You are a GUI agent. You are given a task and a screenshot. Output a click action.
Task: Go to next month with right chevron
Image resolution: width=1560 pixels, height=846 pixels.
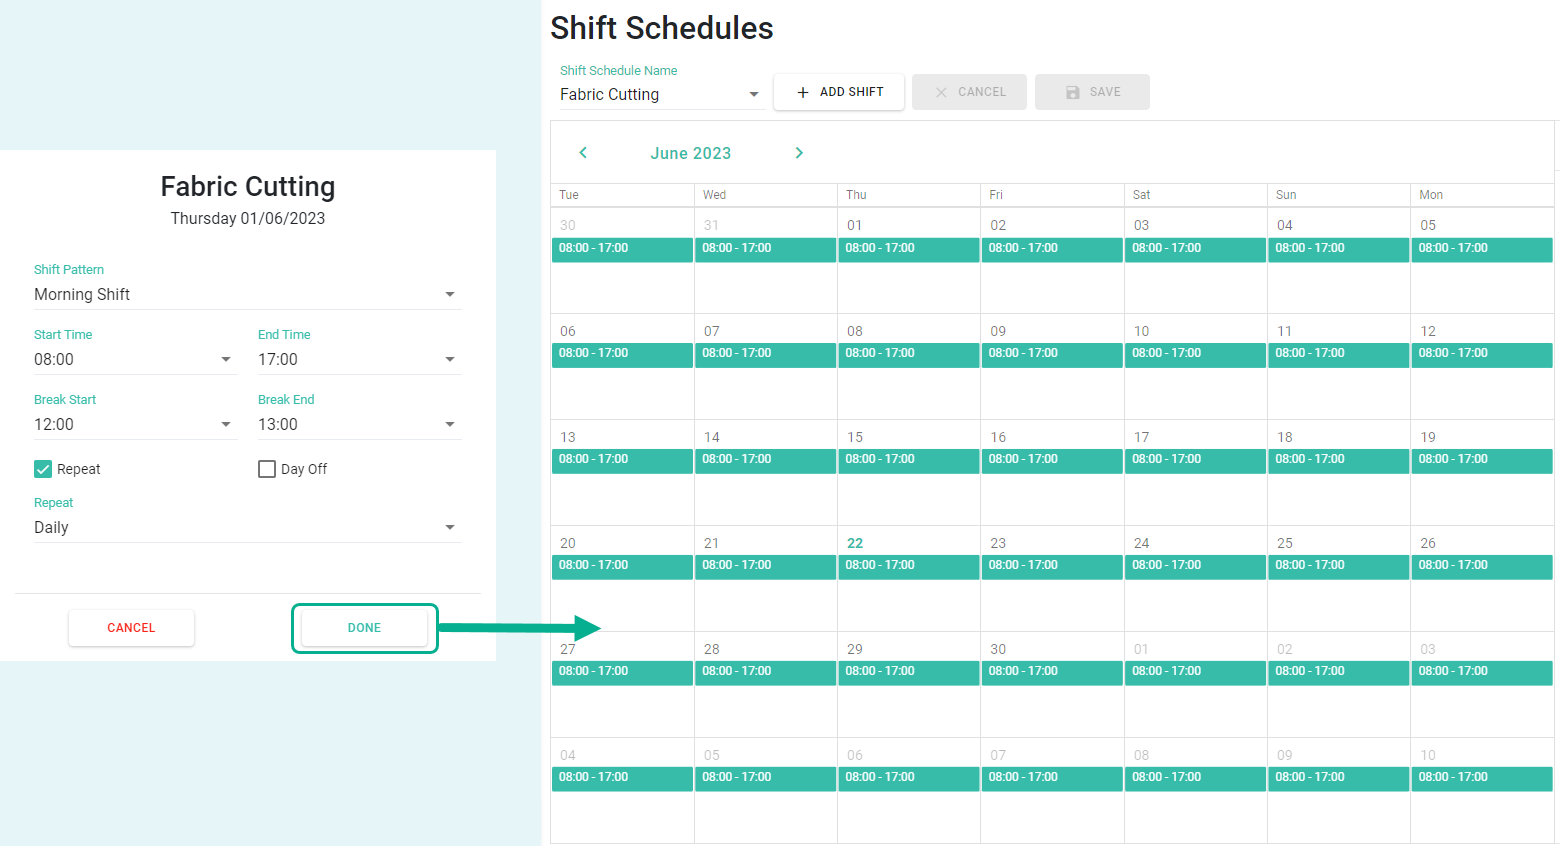[799, 153]
